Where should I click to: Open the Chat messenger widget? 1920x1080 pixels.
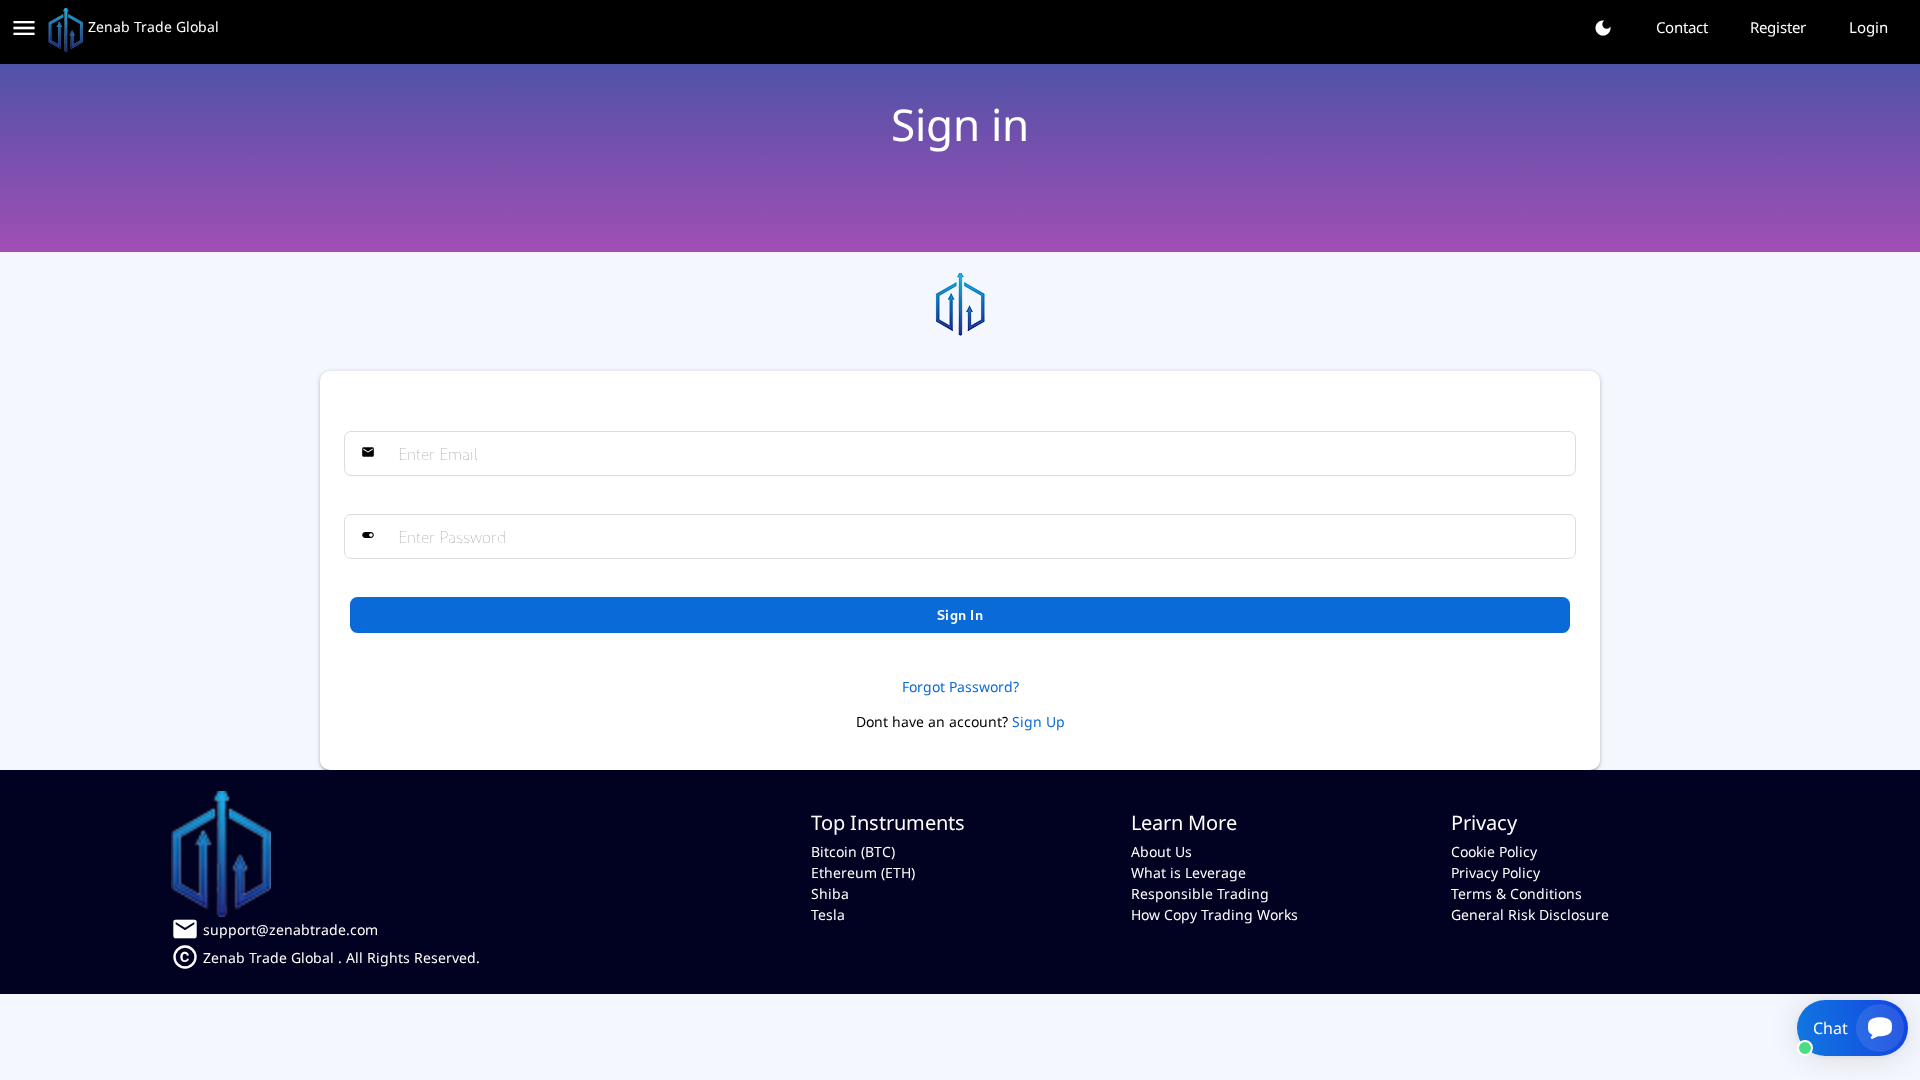pyautogui.click(x=1850, y=1027)
